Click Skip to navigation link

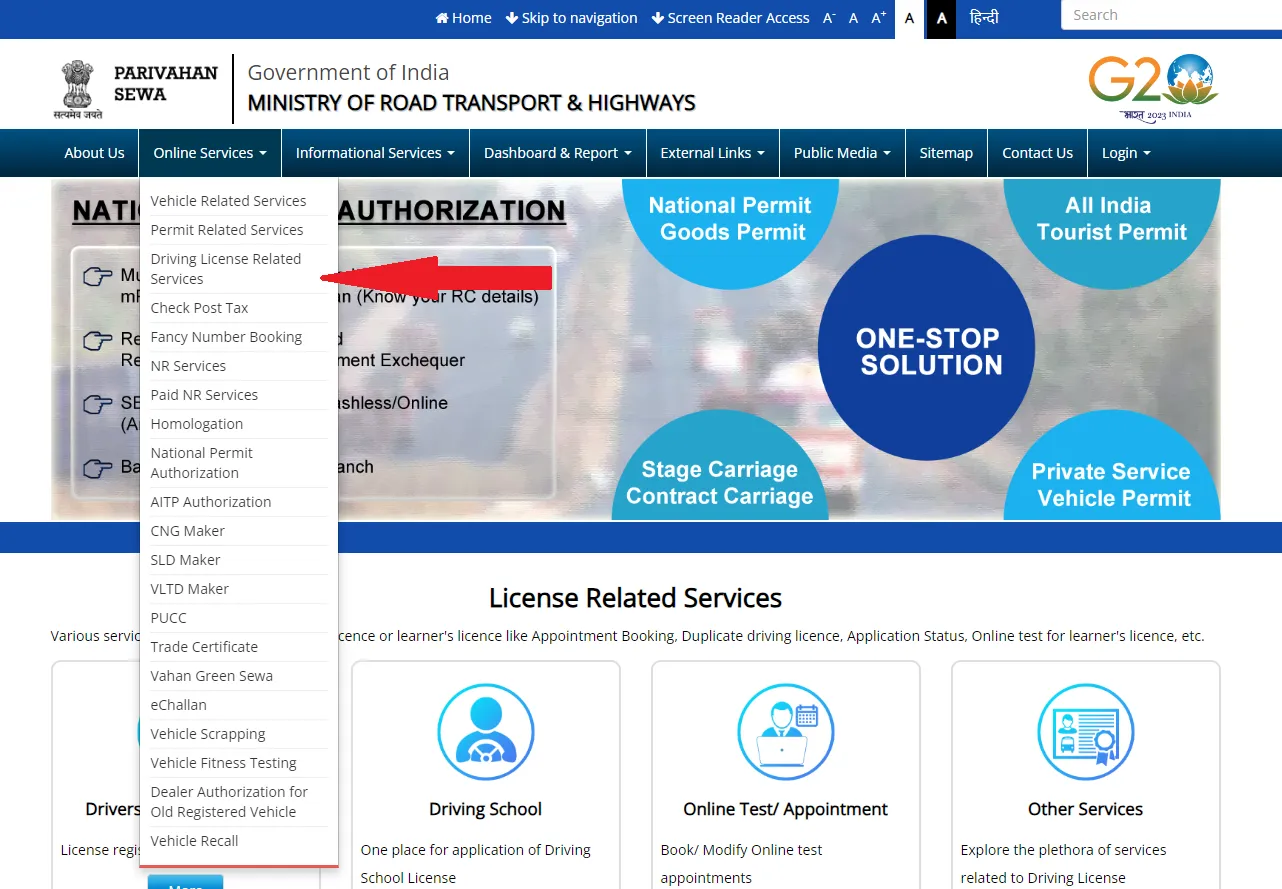pos(572,18)
